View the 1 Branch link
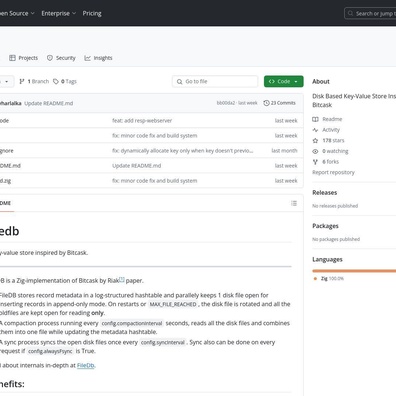The width and height of the screenshot is (396, 396). pos(34,81)
